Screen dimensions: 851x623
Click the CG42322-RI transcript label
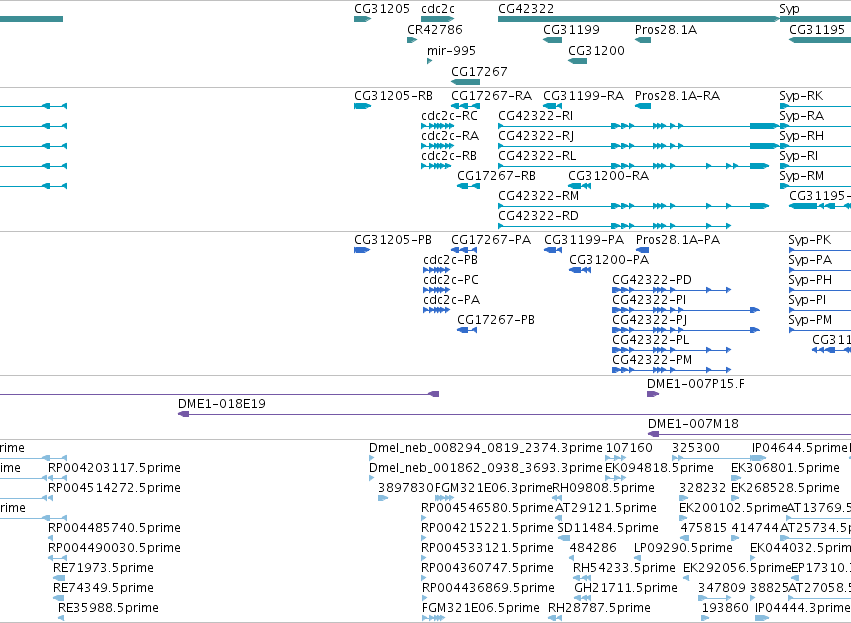(535, 116)
